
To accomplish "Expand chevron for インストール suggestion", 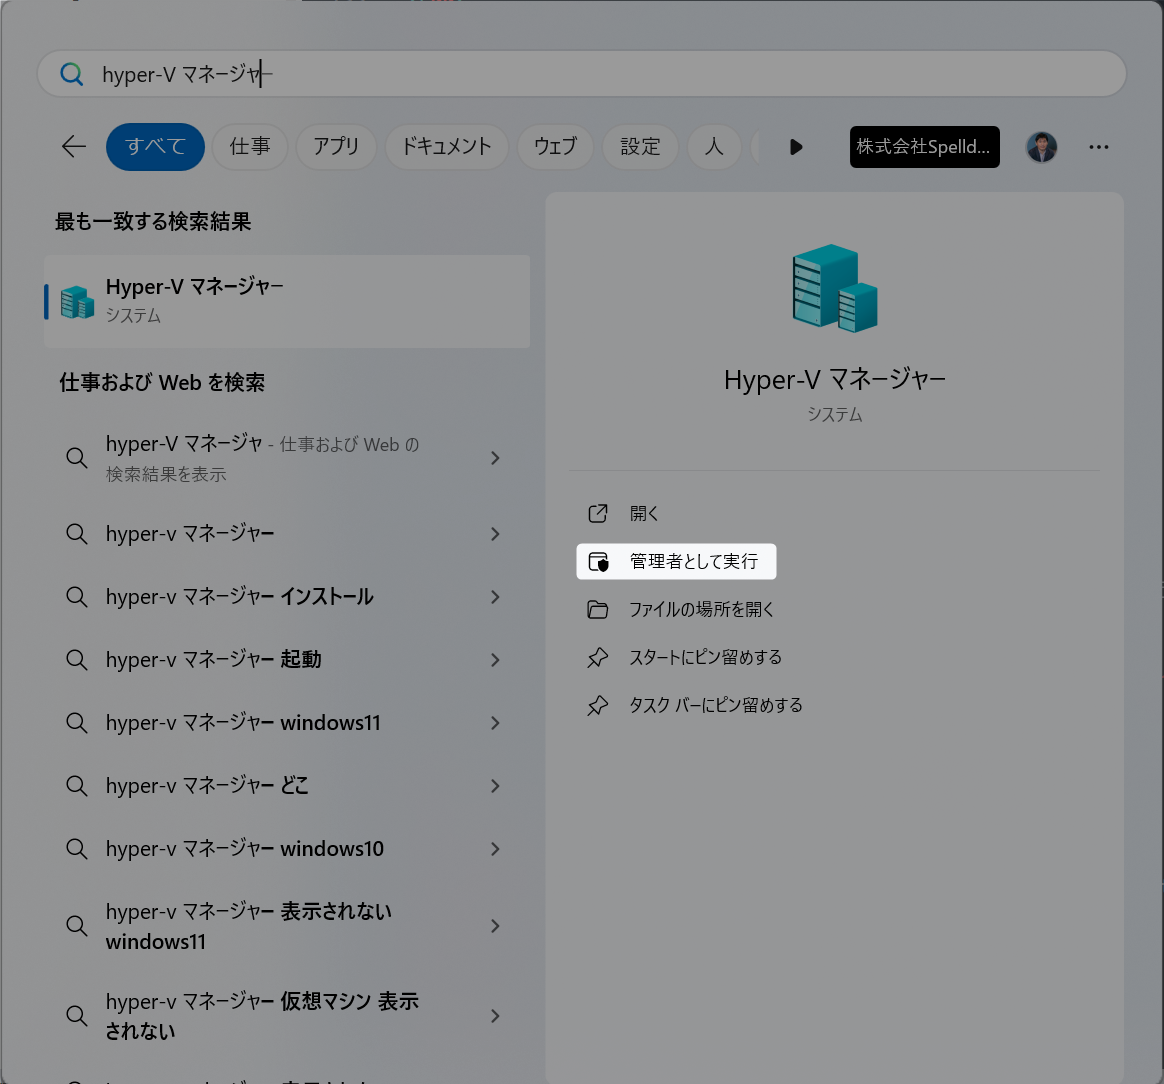I will tap(495, 597).
